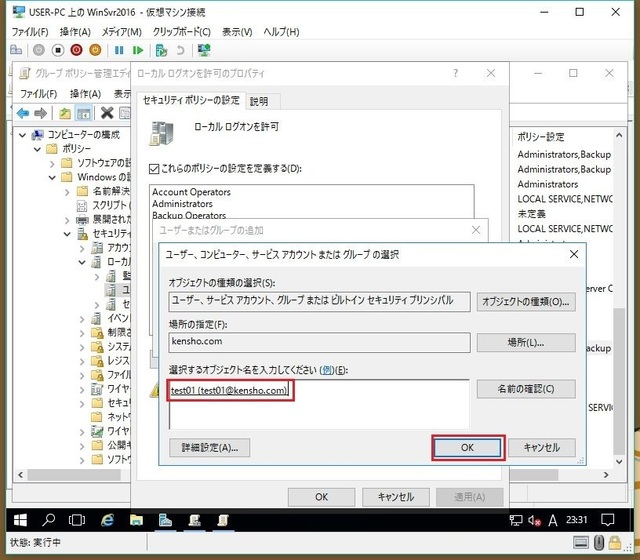Toggle 'これらのポリシーの設定を定義する' checkbox
This screenshot has width=640, height=560.
tap(154, 169)
